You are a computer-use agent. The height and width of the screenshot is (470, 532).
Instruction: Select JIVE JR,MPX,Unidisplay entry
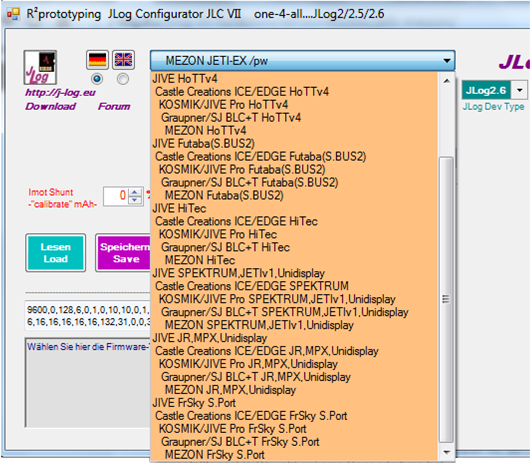294,338
